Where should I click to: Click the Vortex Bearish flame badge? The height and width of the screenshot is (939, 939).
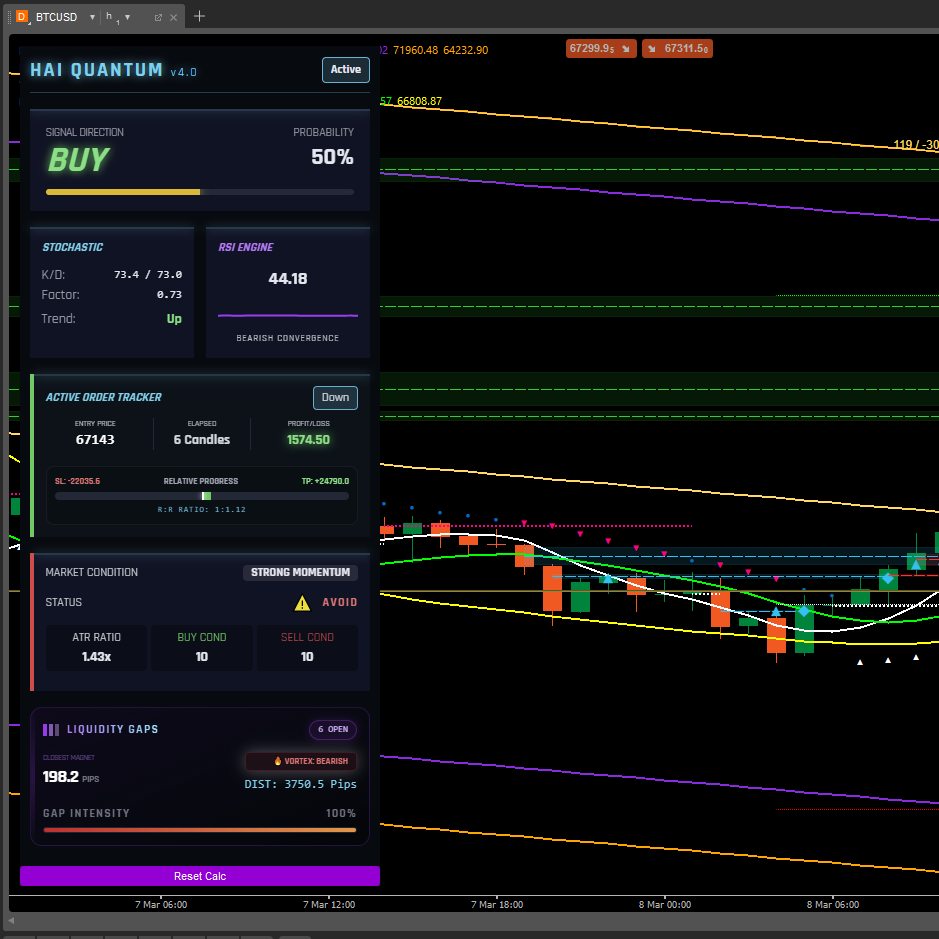[x=301, y=761]
